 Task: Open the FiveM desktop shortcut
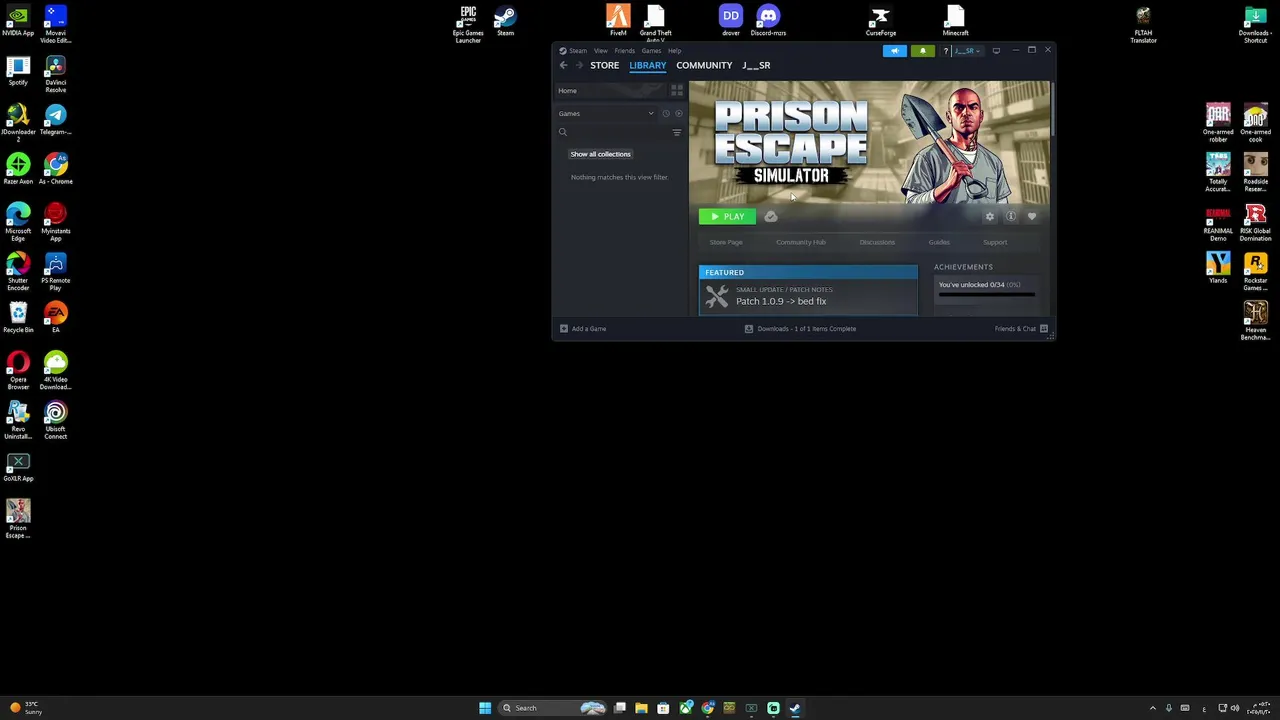[618, 21]
